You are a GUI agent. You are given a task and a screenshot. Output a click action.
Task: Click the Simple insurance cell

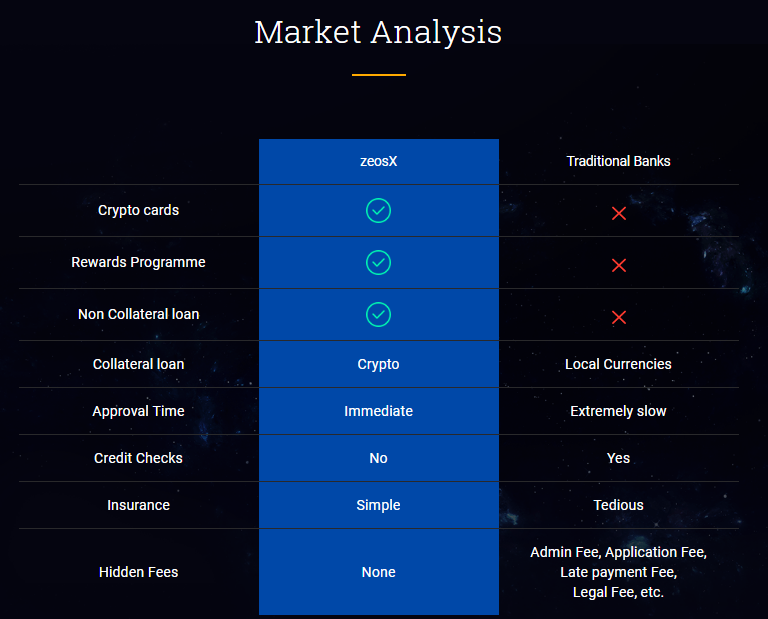pos(378,505)
